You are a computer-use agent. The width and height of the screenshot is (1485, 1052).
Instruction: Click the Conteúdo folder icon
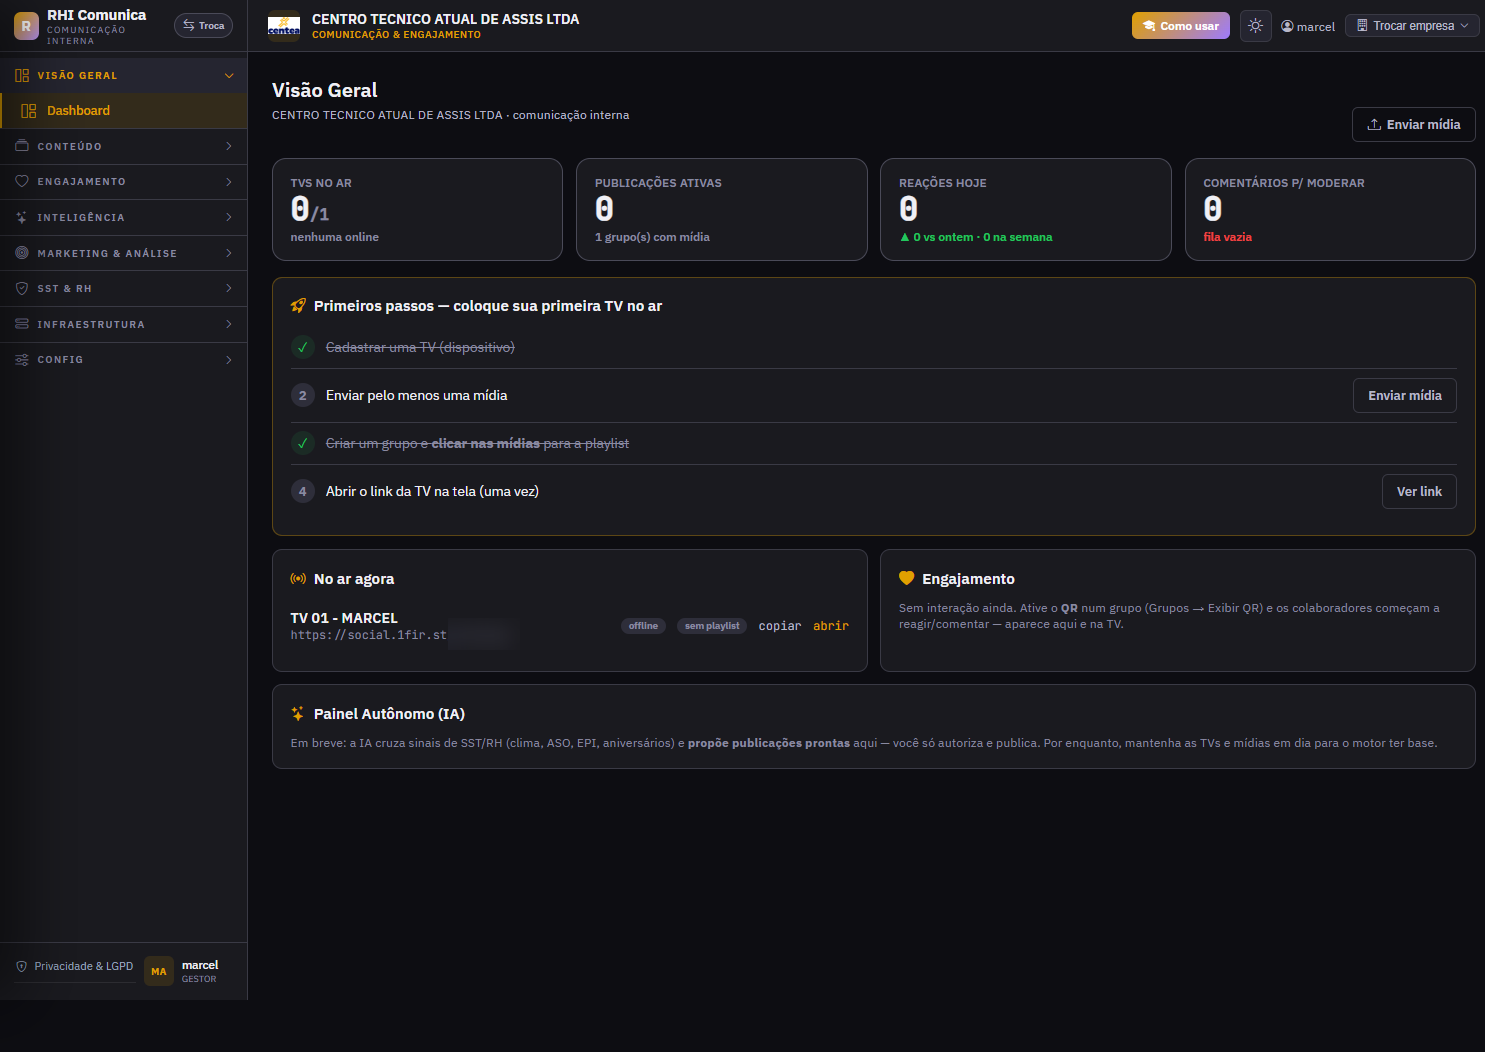coord(22,146)
